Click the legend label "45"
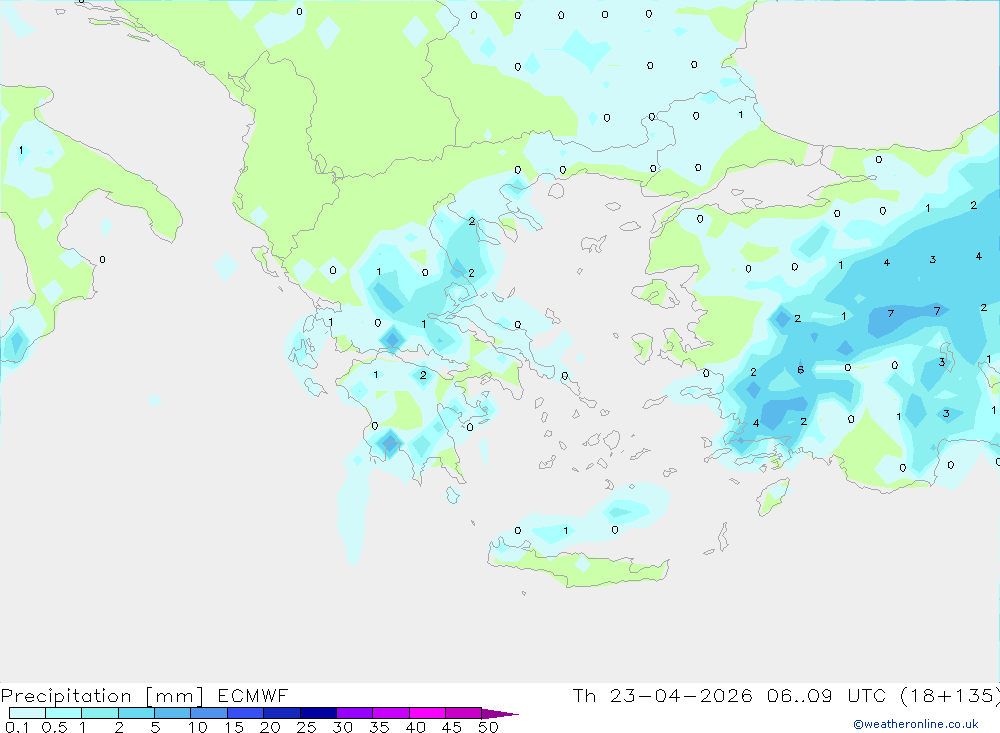 click(x=452, y=727)
